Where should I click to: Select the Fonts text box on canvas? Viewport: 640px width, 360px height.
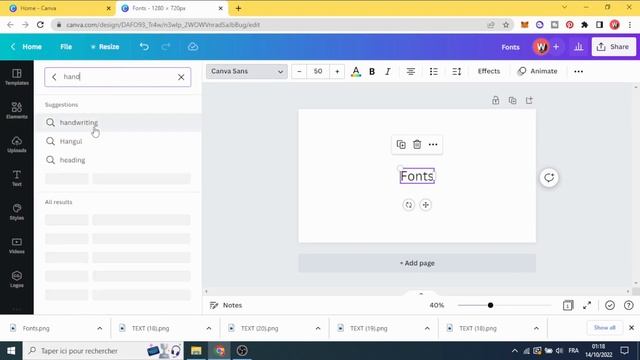pyautogui.click(x=417, y=176)
